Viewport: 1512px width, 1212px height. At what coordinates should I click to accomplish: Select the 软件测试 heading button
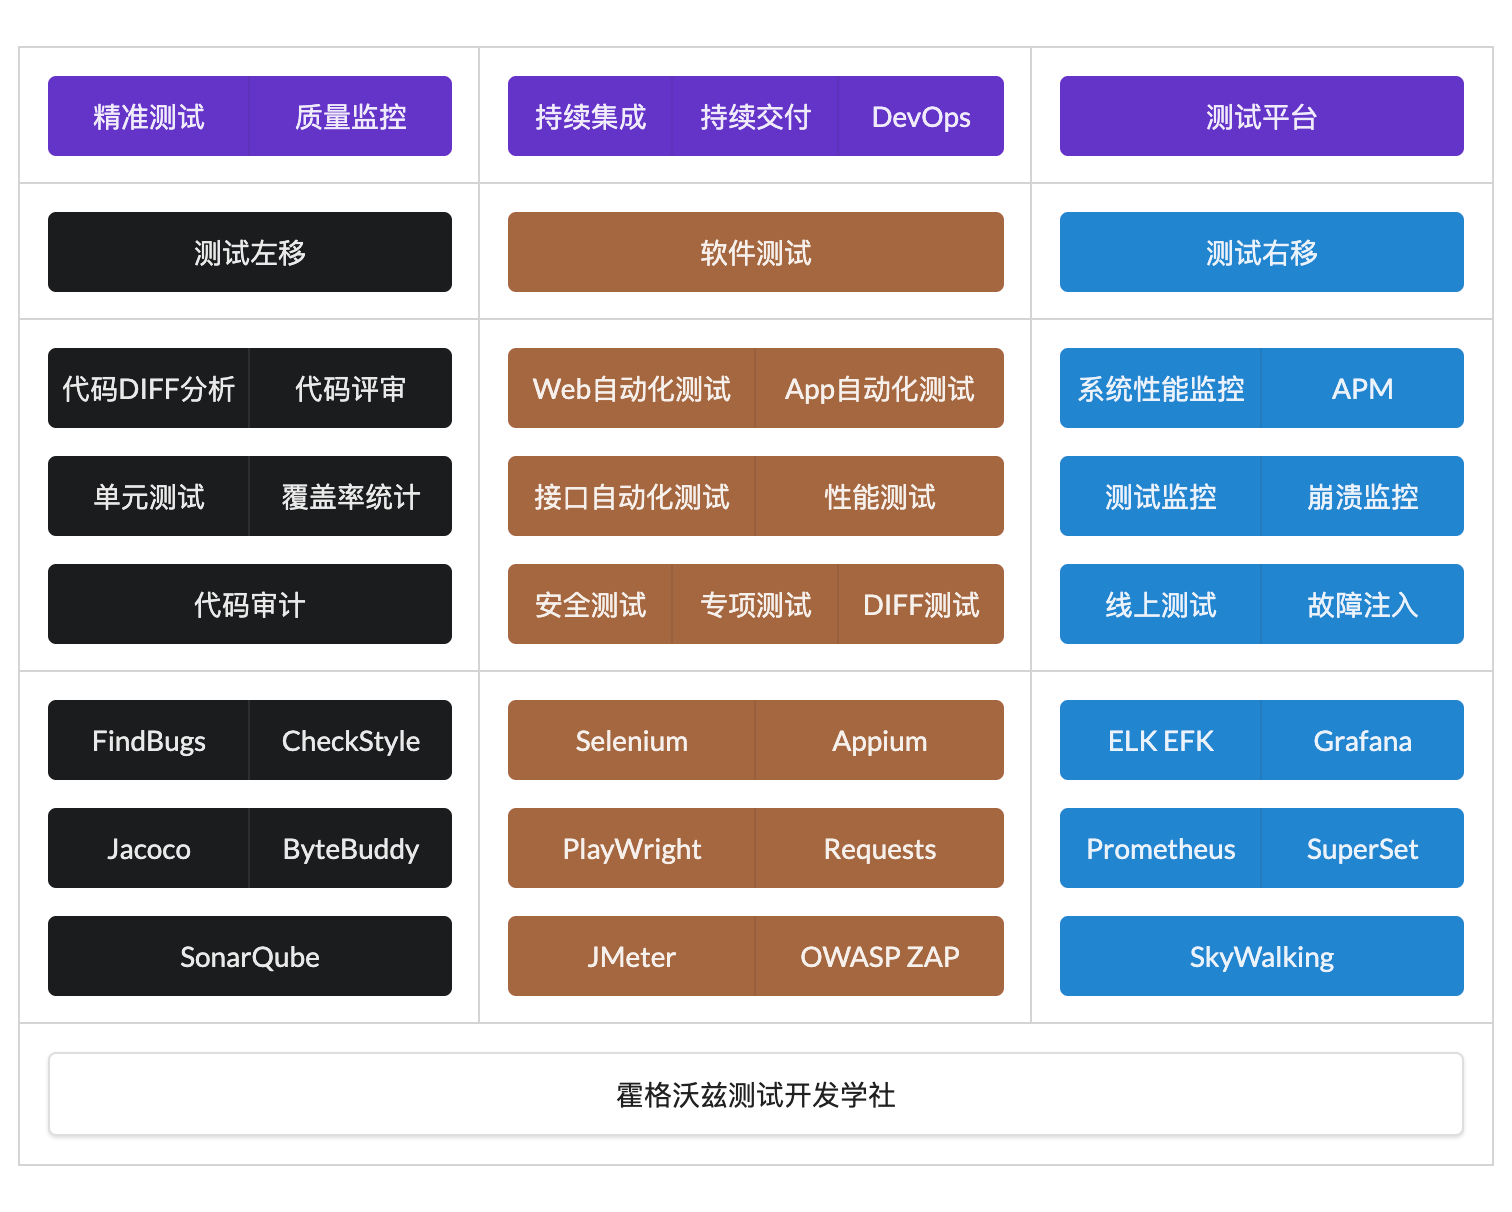(x=756, y=252)
